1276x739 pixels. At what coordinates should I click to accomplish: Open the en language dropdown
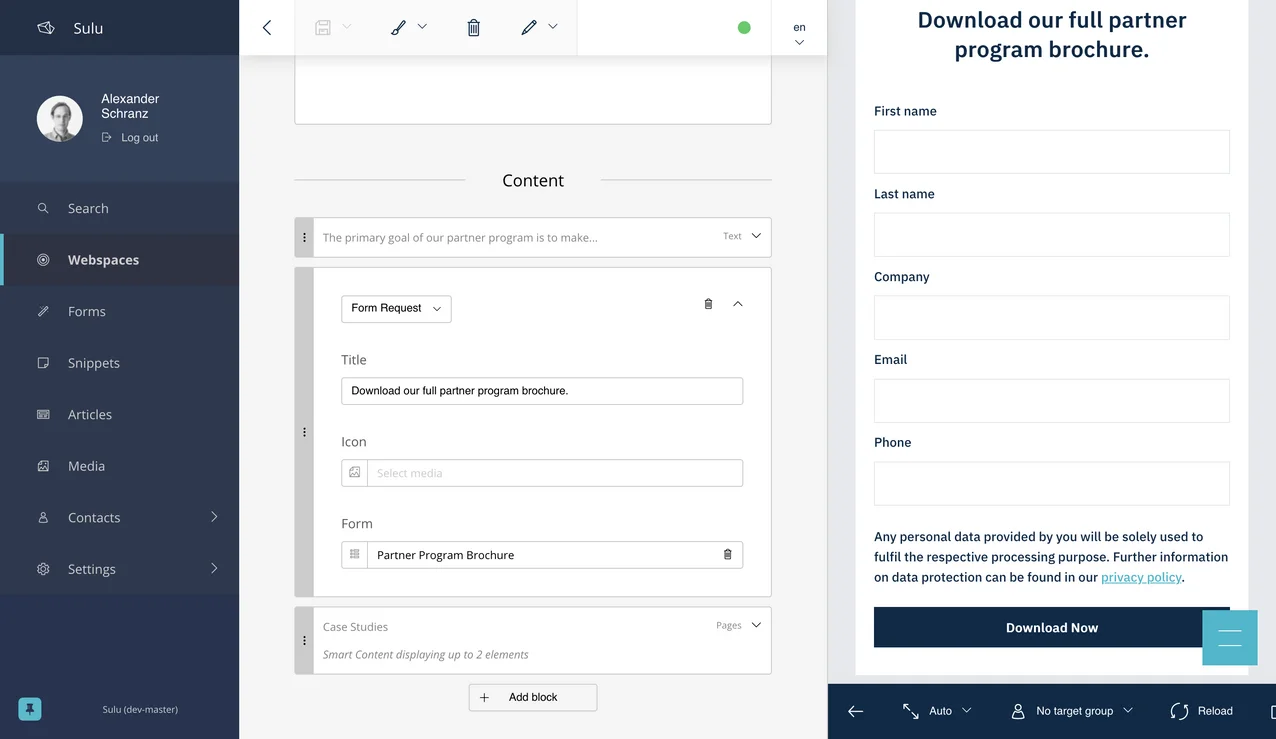(x=799, y=34)
